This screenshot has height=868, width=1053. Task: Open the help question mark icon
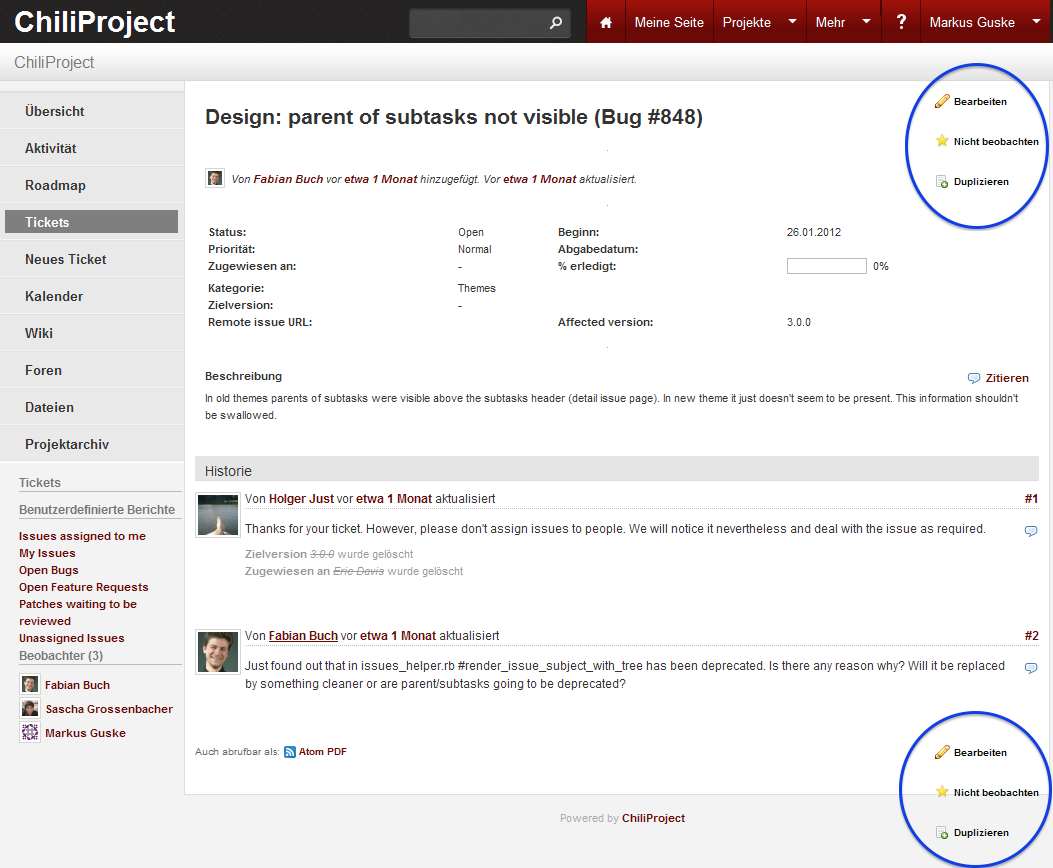click(x=901, y=22)
